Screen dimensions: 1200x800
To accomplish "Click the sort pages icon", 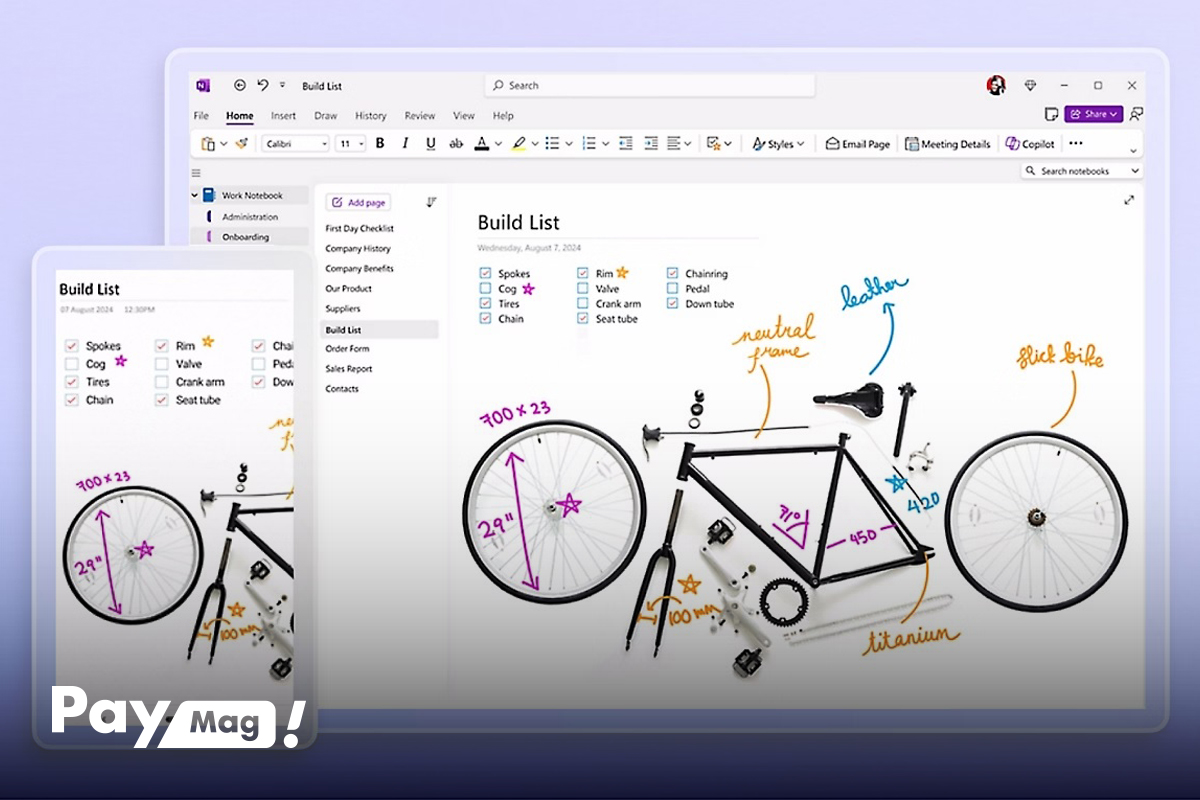I will (x=431, y=202).
